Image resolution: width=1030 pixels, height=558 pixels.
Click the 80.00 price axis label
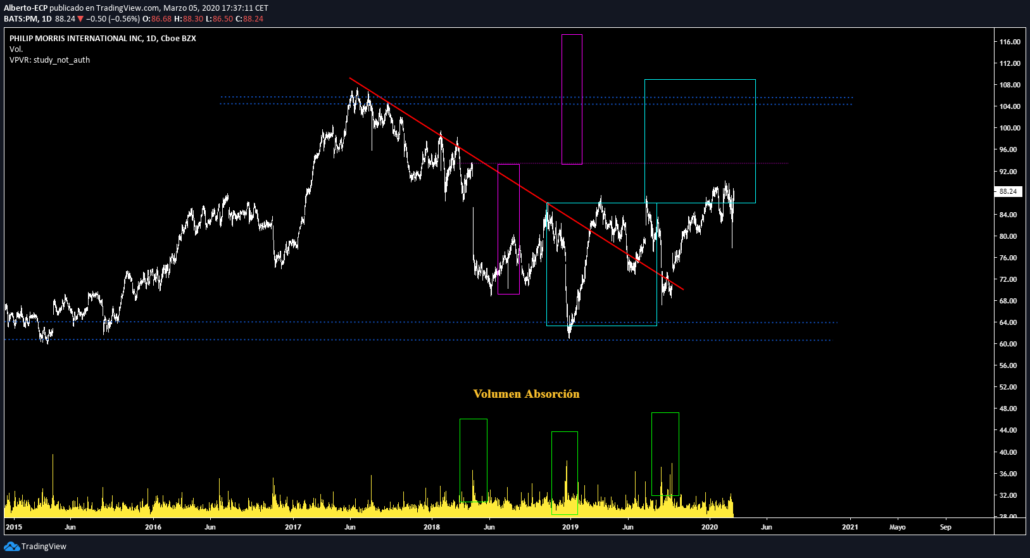click(1010, 236)
